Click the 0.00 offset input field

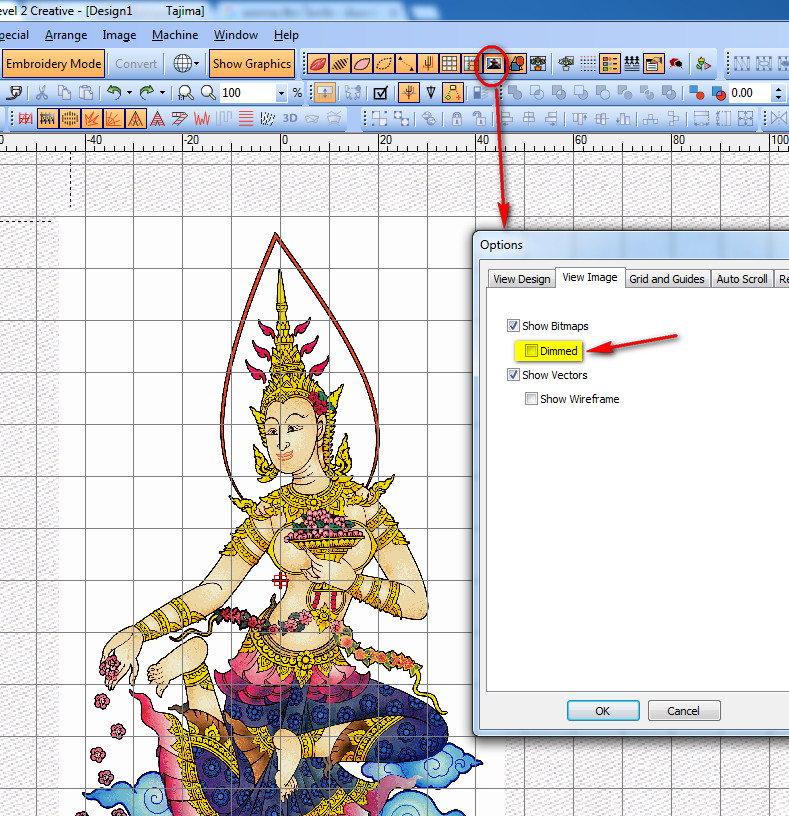750,93
